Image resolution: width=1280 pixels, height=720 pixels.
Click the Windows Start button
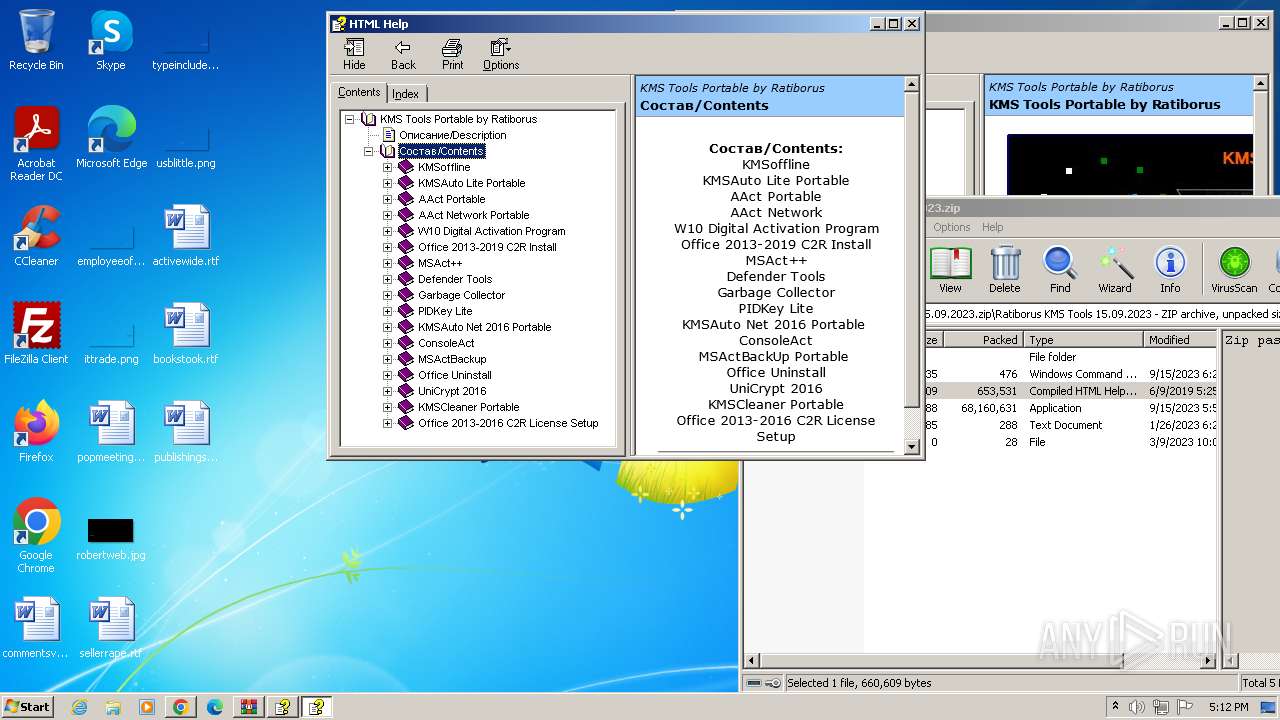[x=28, y=706]
